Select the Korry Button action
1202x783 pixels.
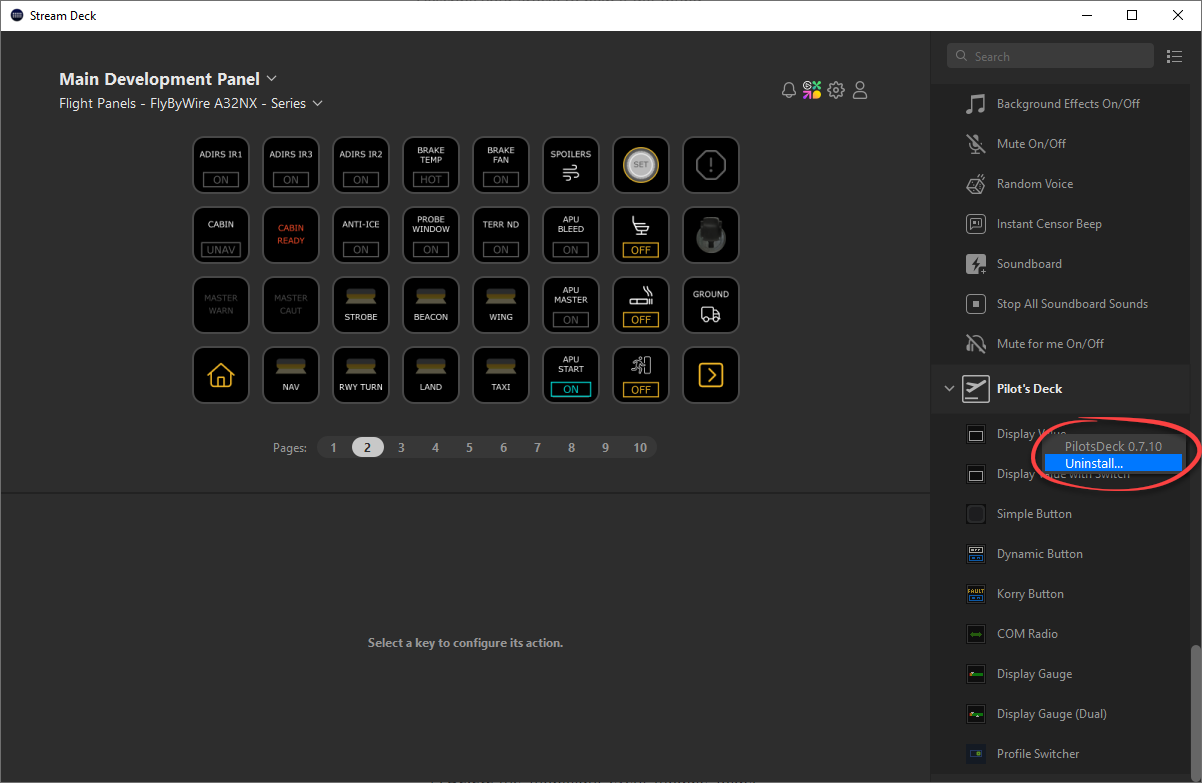coord(1061,594)
